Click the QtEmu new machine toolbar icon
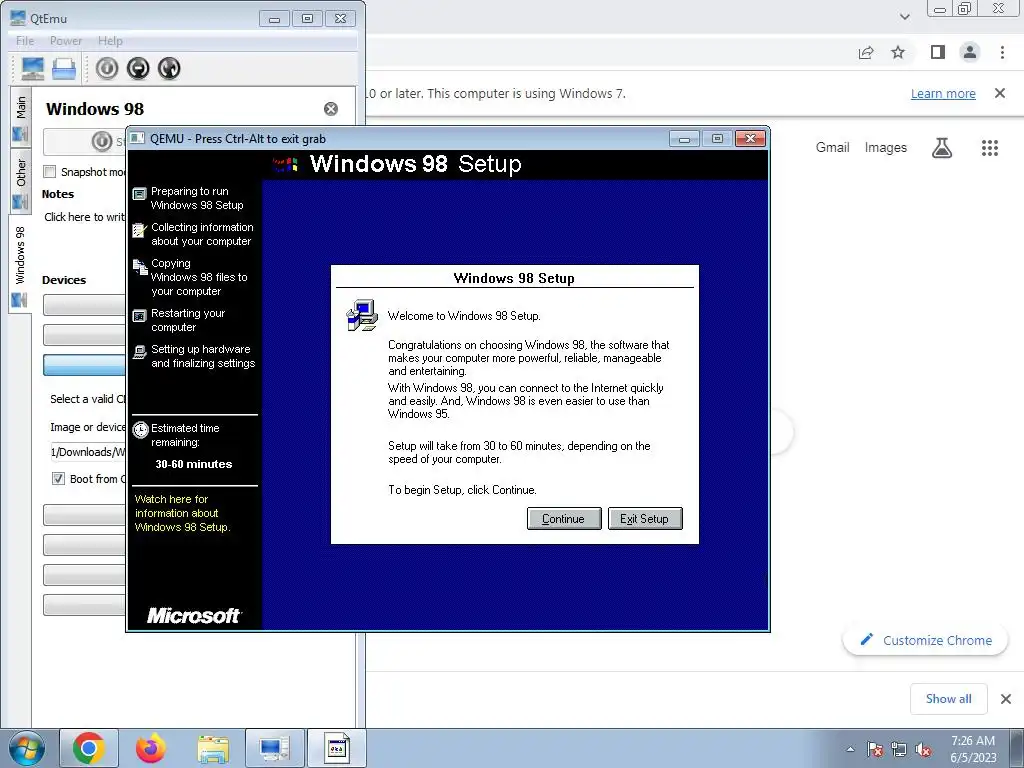 (33, 68)
